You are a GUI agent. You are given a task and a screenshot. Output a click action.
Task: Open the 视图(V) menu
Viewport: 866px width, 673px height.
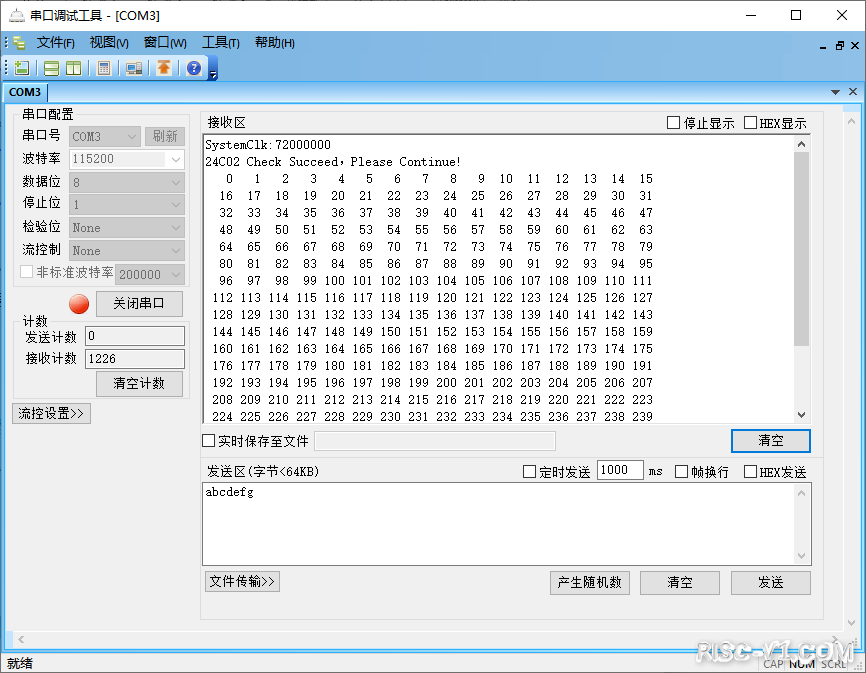[109, 43]
